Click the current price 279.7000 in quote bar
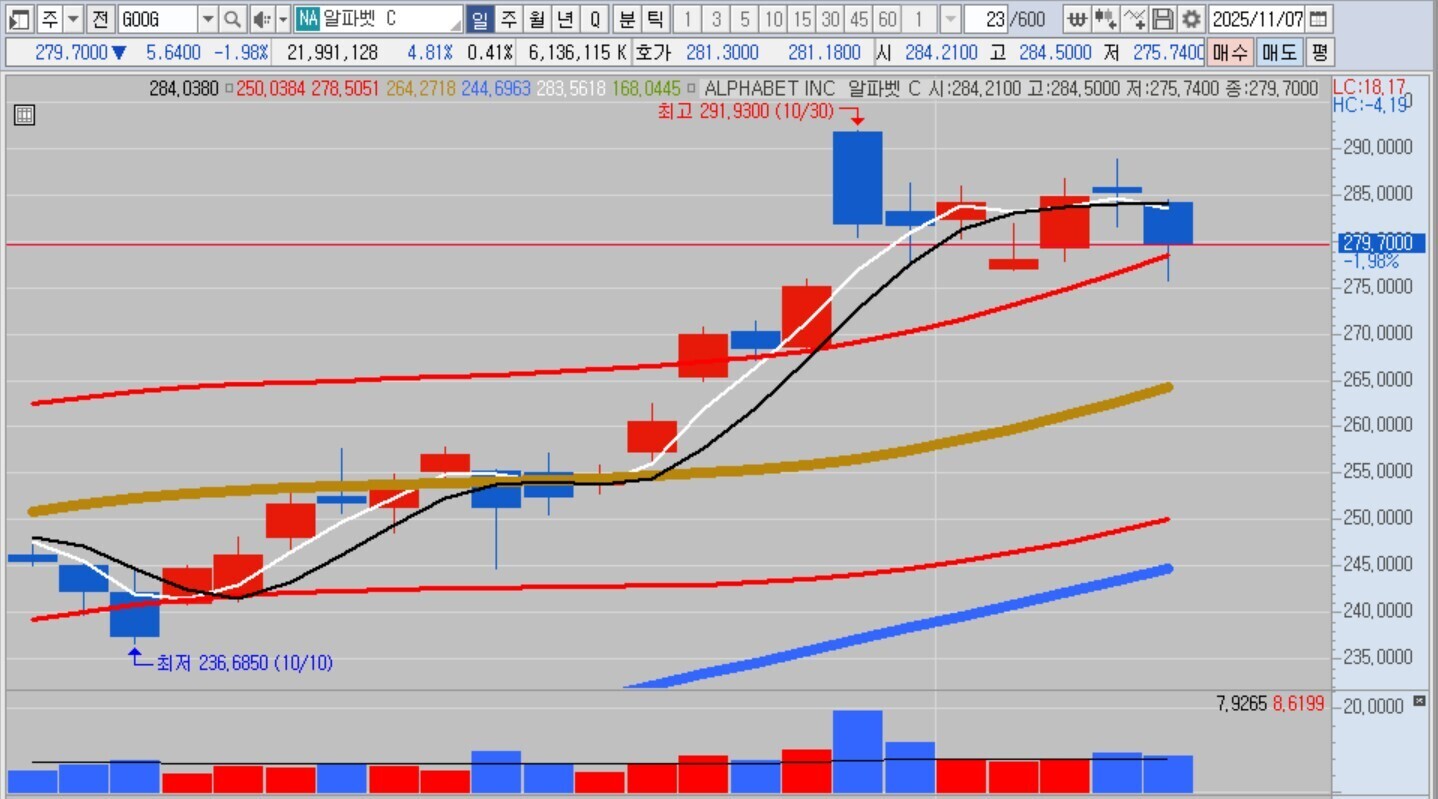The width and height of the screenshot is (1438, 799). [x=70, y=52]
